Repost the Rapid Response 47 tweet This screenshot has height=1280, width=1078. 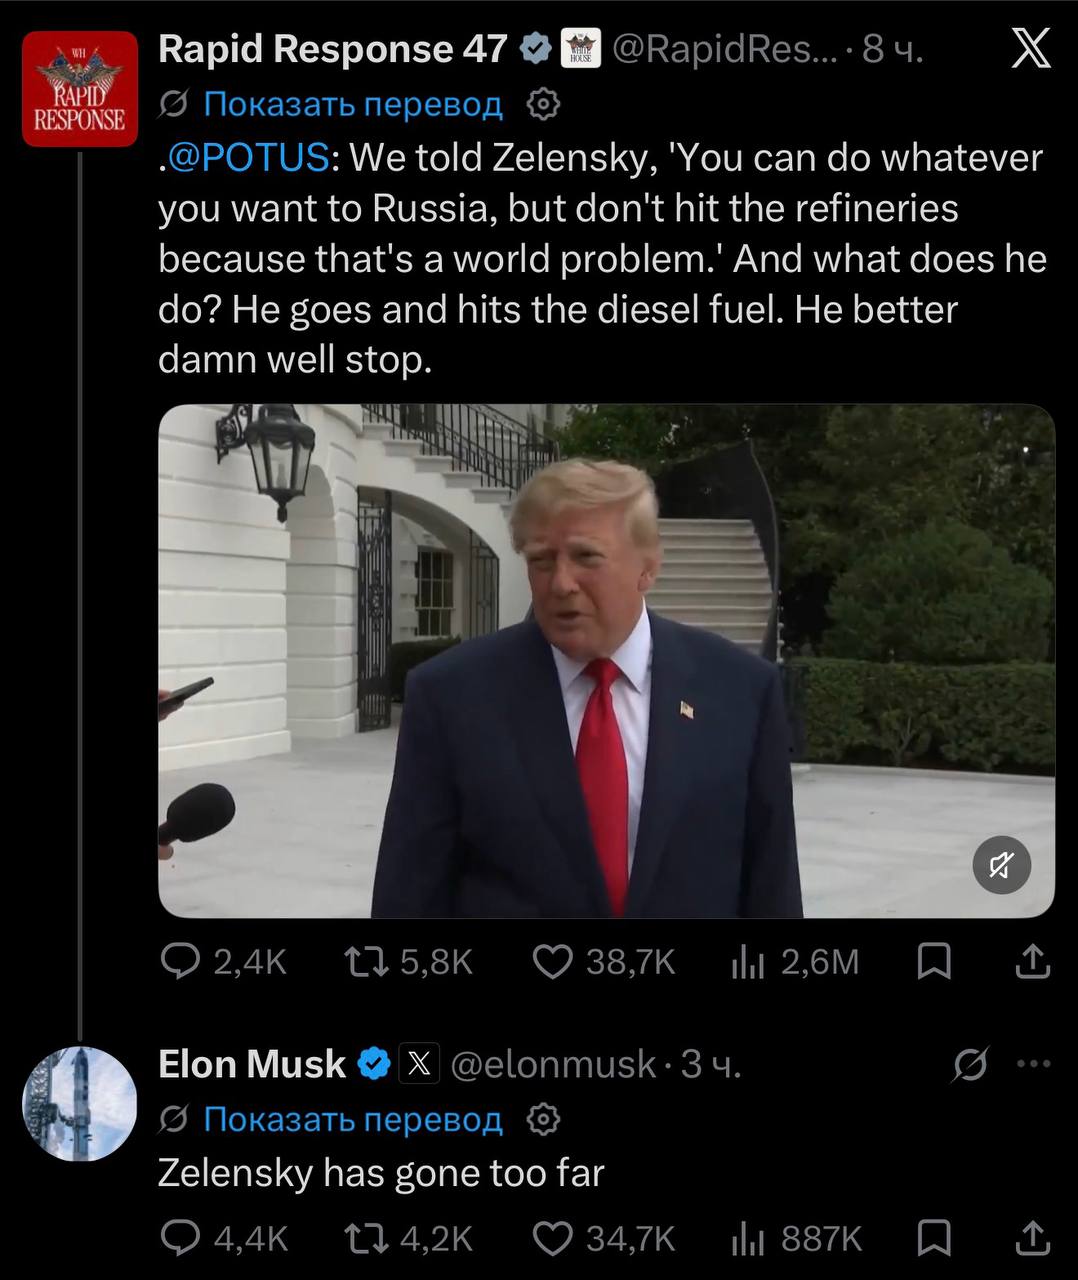coord(407,961)
